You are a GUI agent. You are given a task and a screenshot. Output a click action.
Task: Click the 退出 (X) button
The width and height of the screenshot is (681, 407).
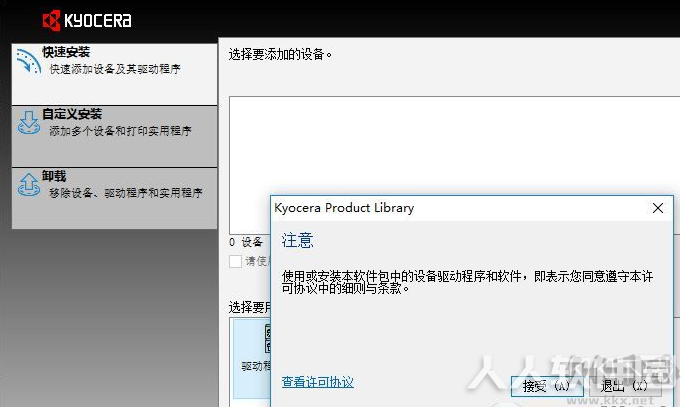[x=625, y=386]
